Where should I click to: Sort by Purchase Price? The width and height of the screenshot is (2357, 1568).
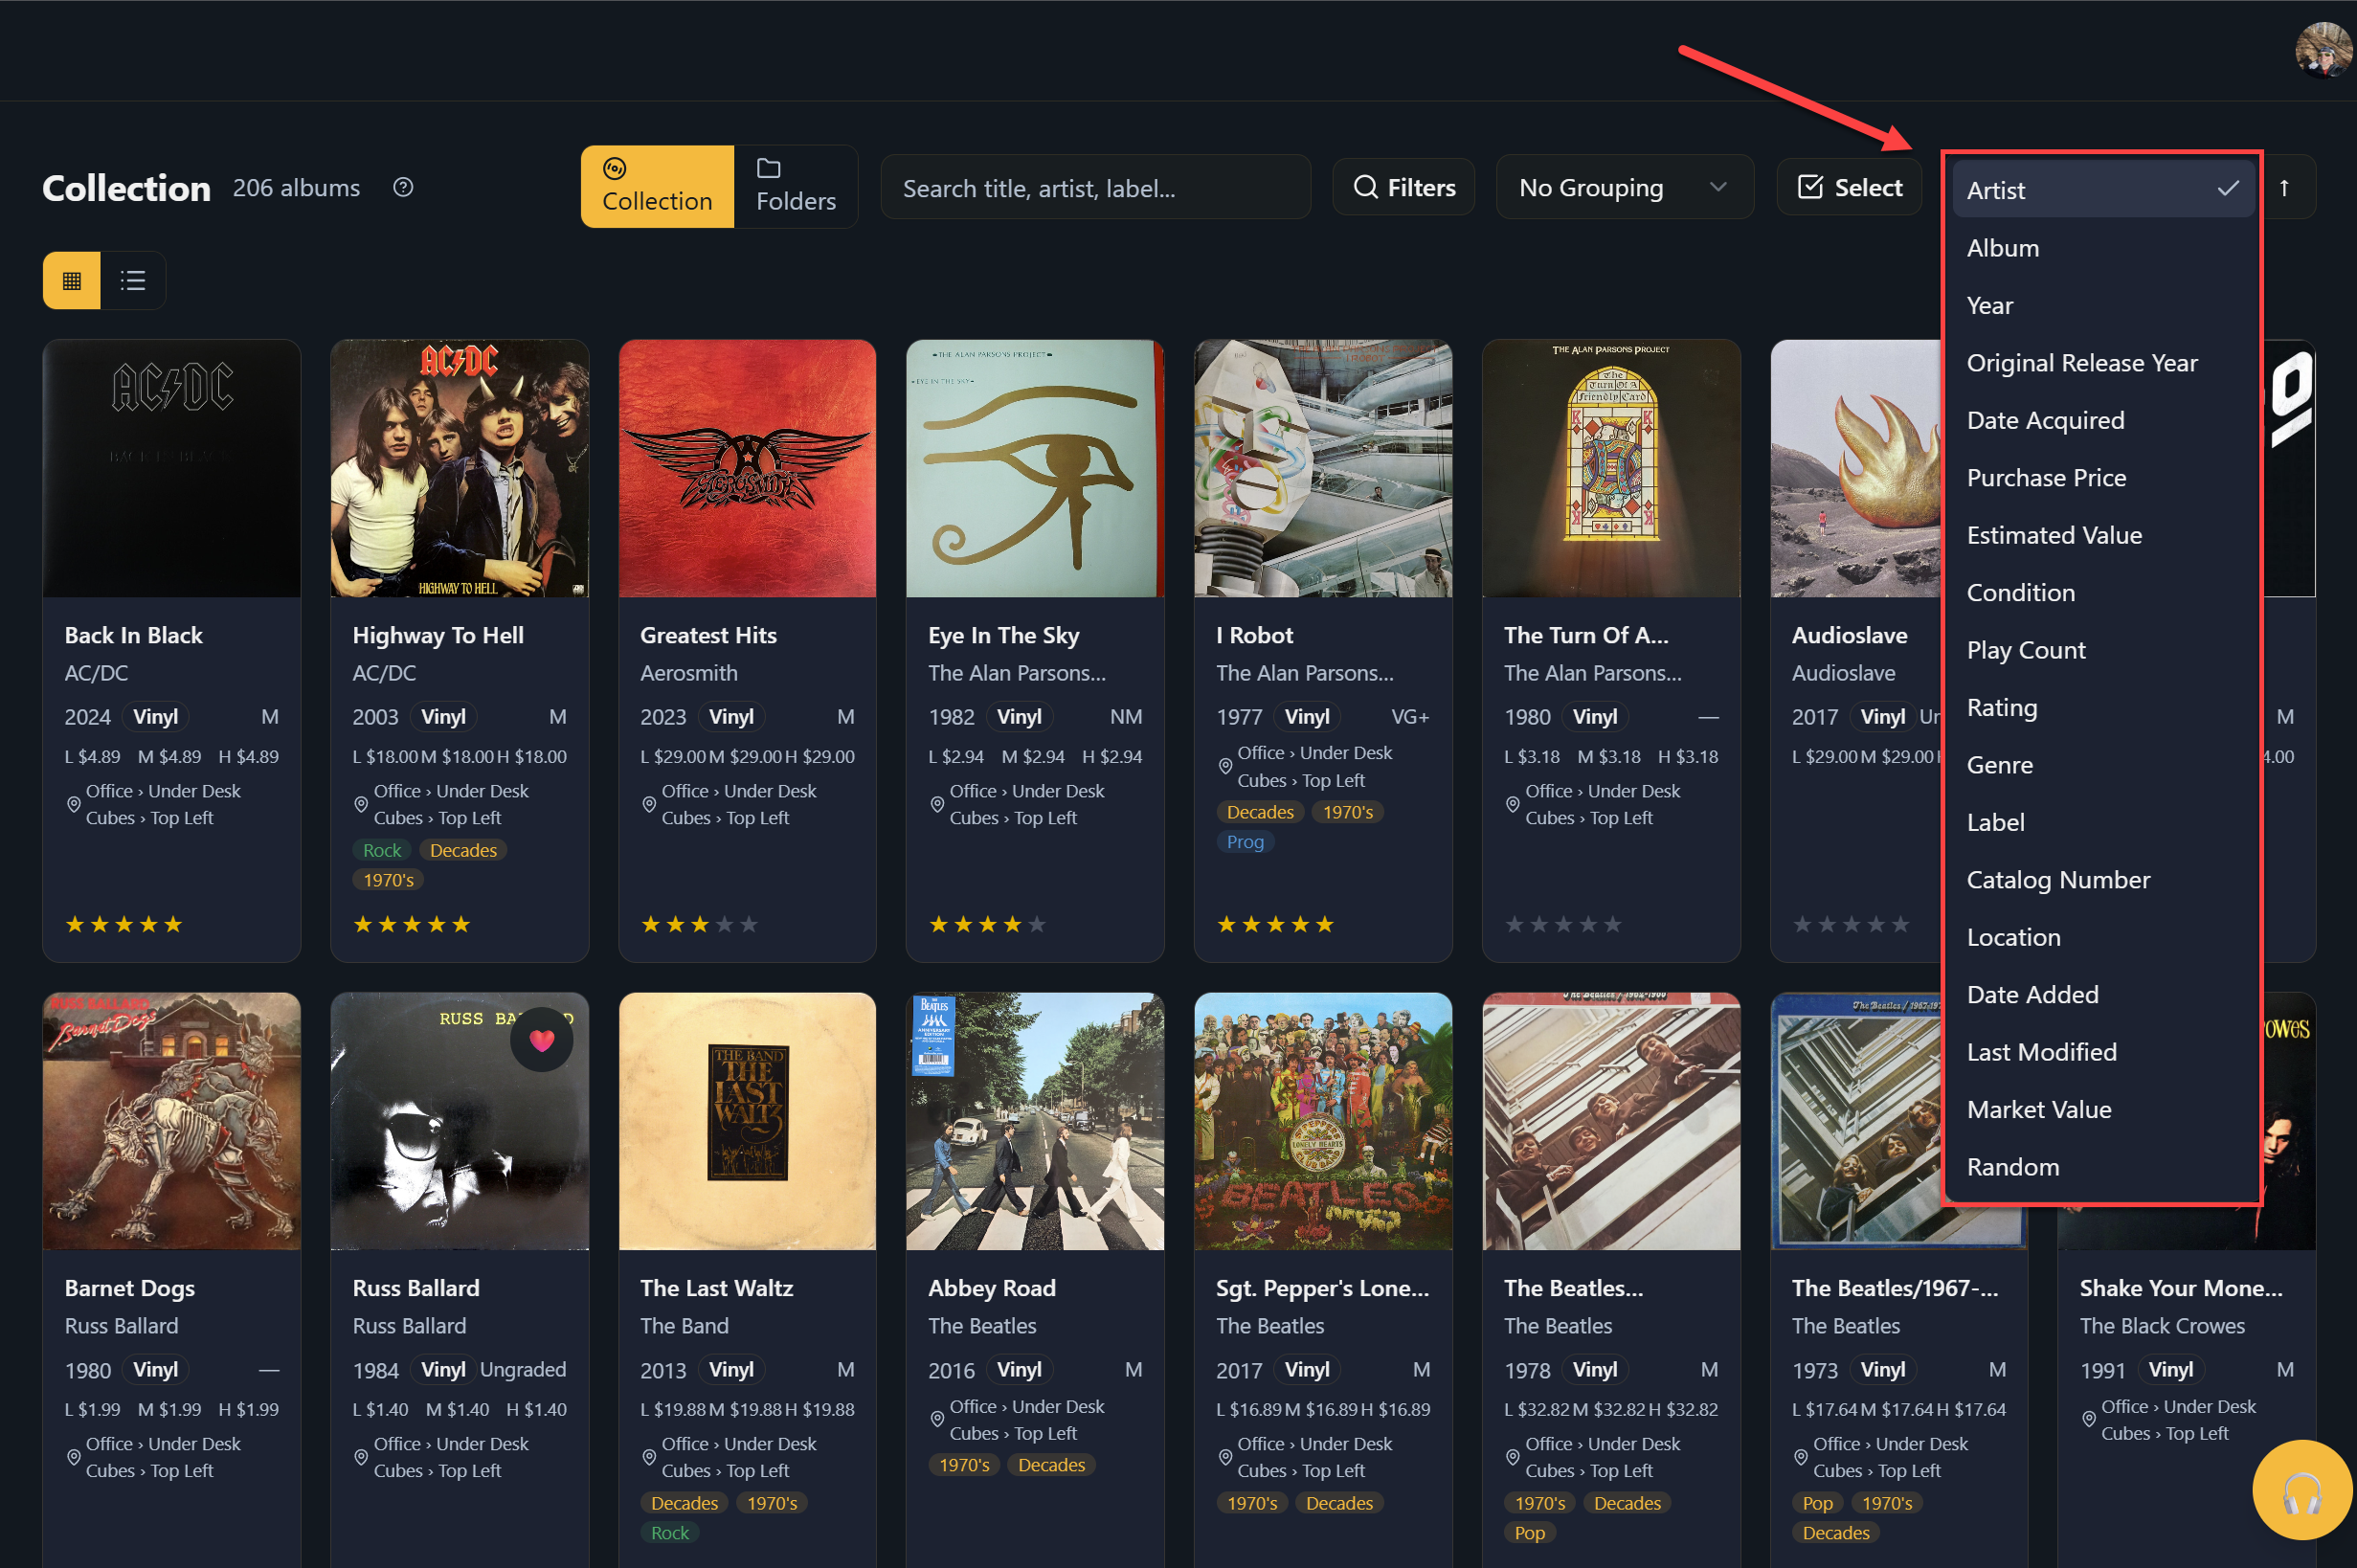pyautogui.click(x=2103, y=478)
